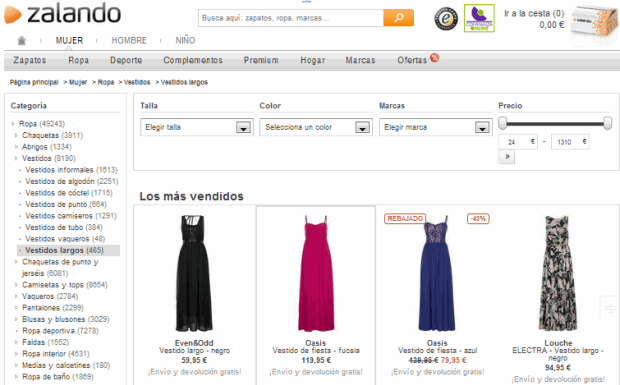Open the Marcas menu
This screenshot has width=620, height=385.
(360, 60)
